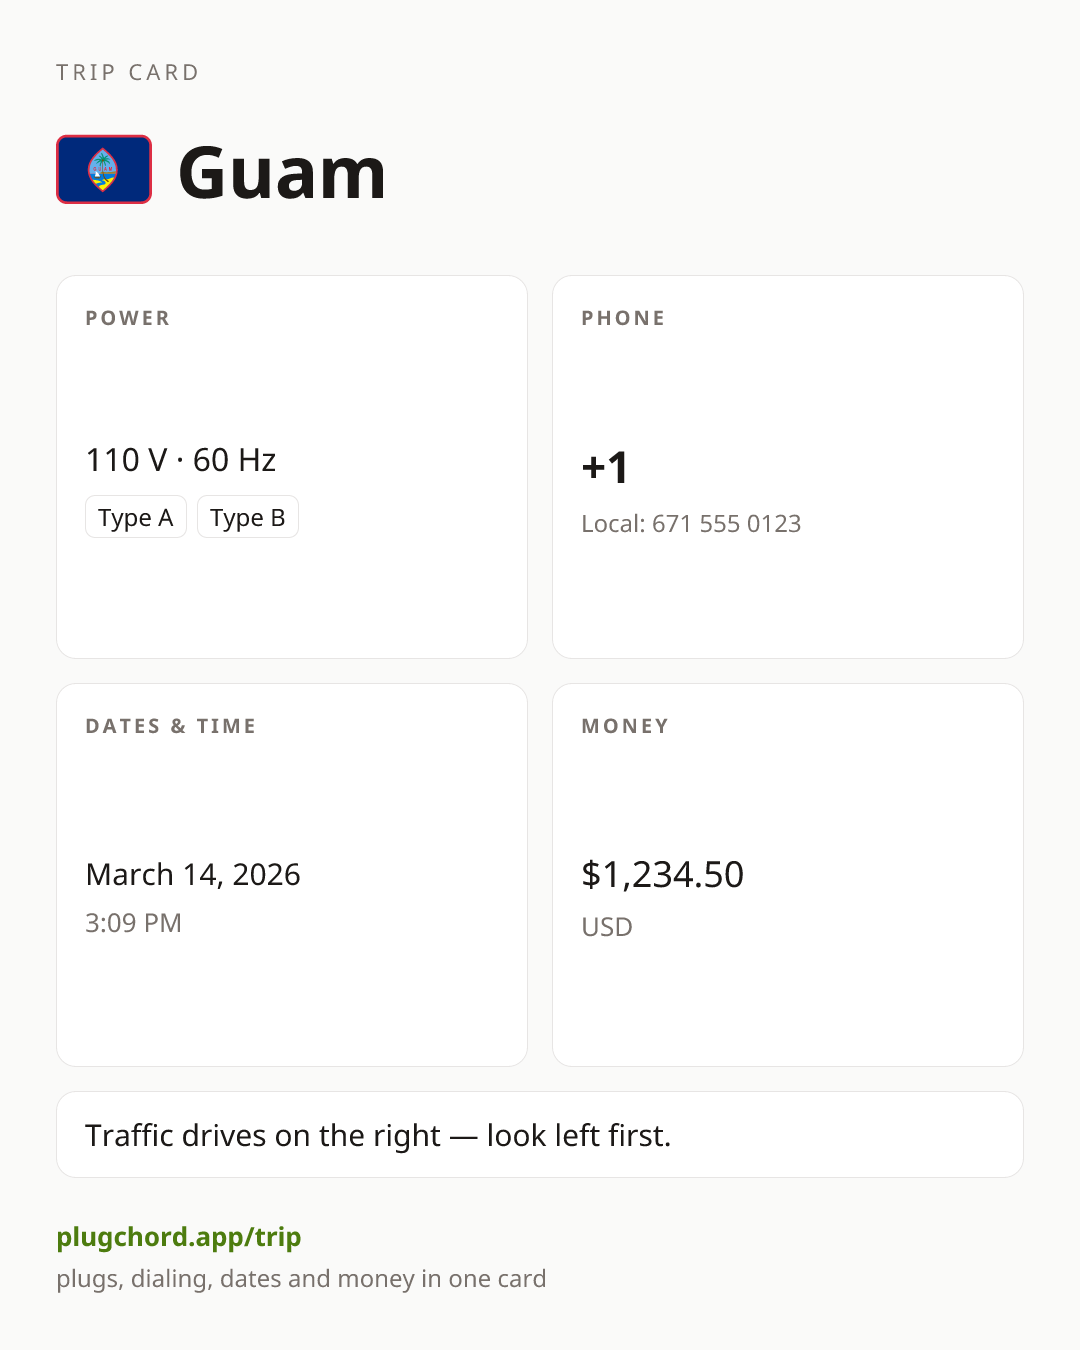Click the 110 V · 60 Hz voltage text
The height and width of the screenshot is (1350, 1080).
click(x=181, y=460)
